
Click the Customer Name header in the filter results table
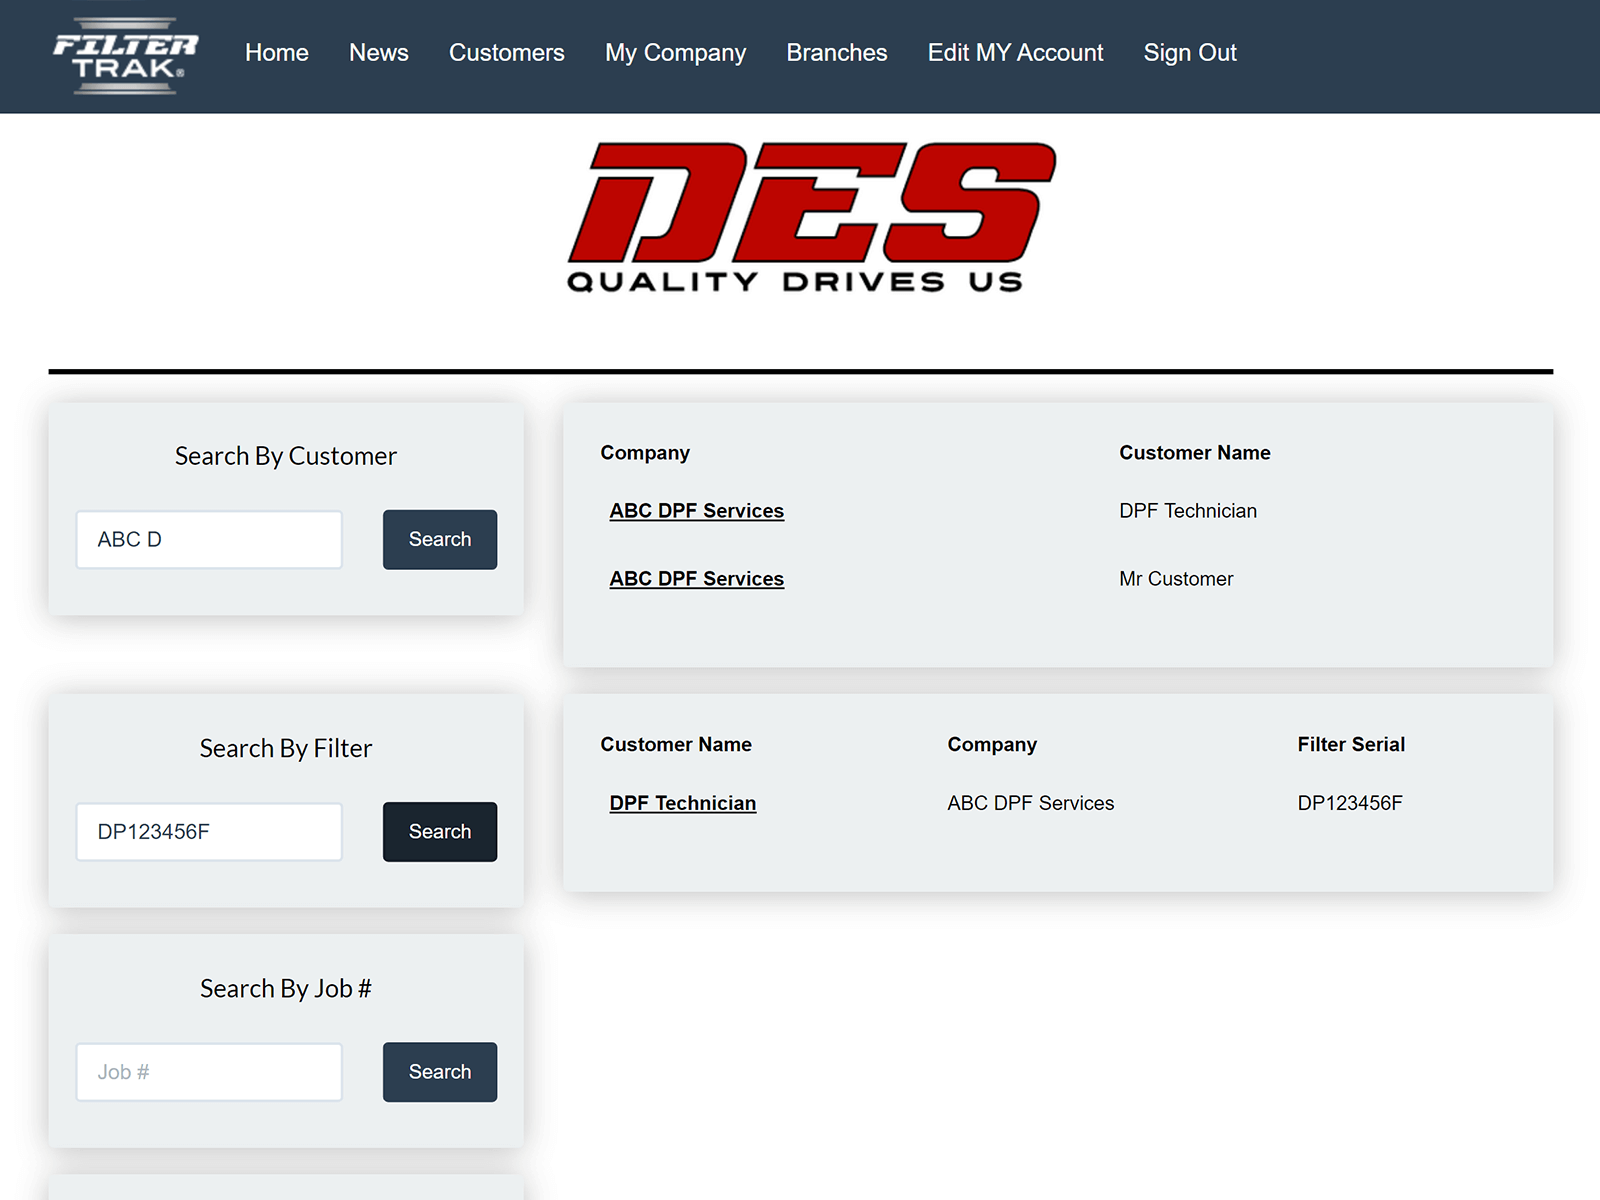(676, 744)
